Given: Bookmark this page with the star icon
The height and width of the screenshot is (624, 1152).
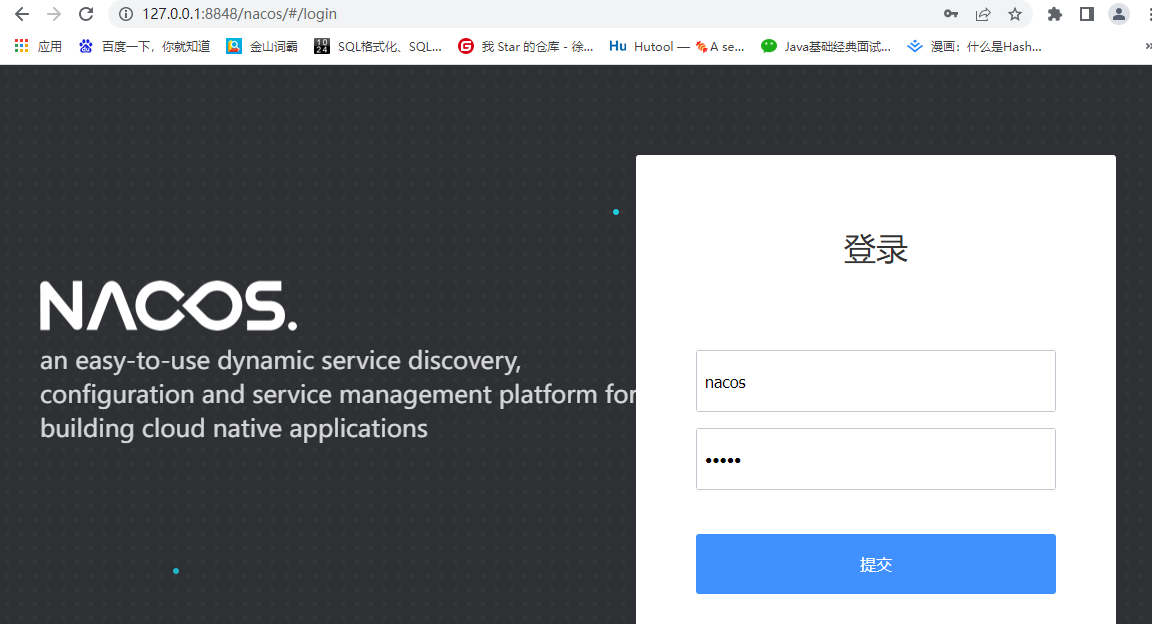Looking at the screenshot, I should click(1015, 14).
